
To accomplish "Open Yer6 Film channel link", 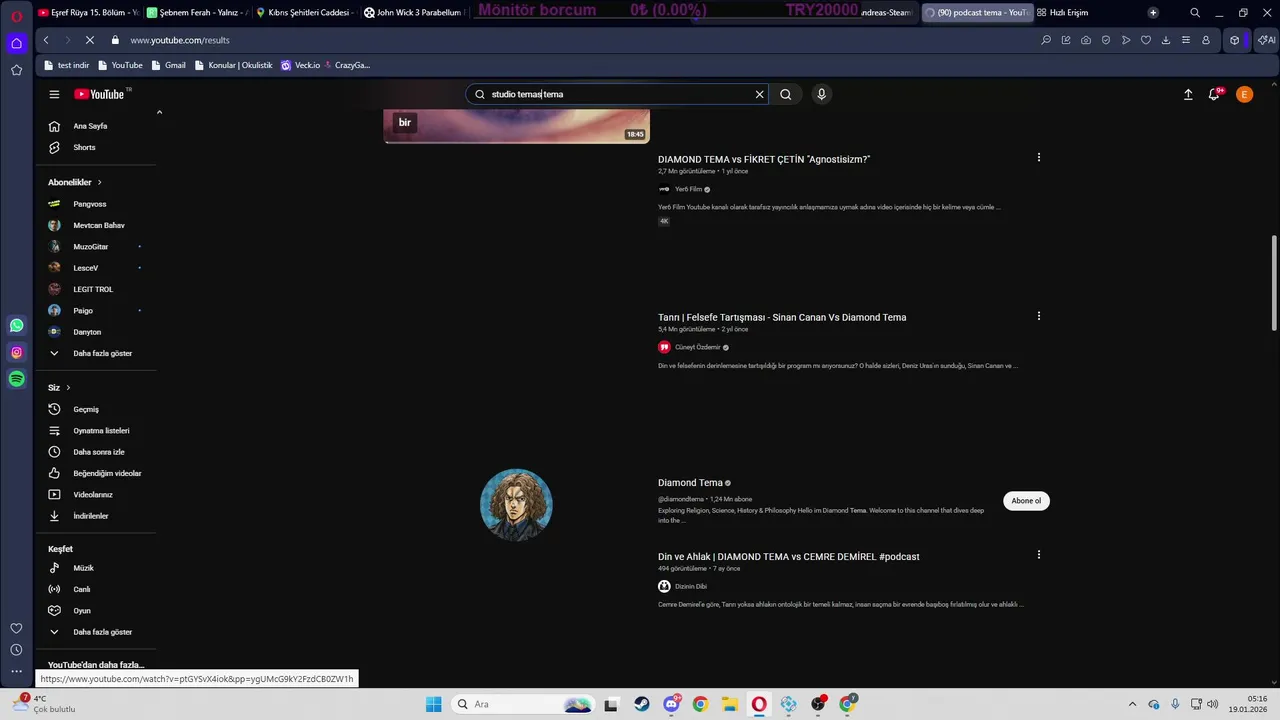I will point(688,189).
